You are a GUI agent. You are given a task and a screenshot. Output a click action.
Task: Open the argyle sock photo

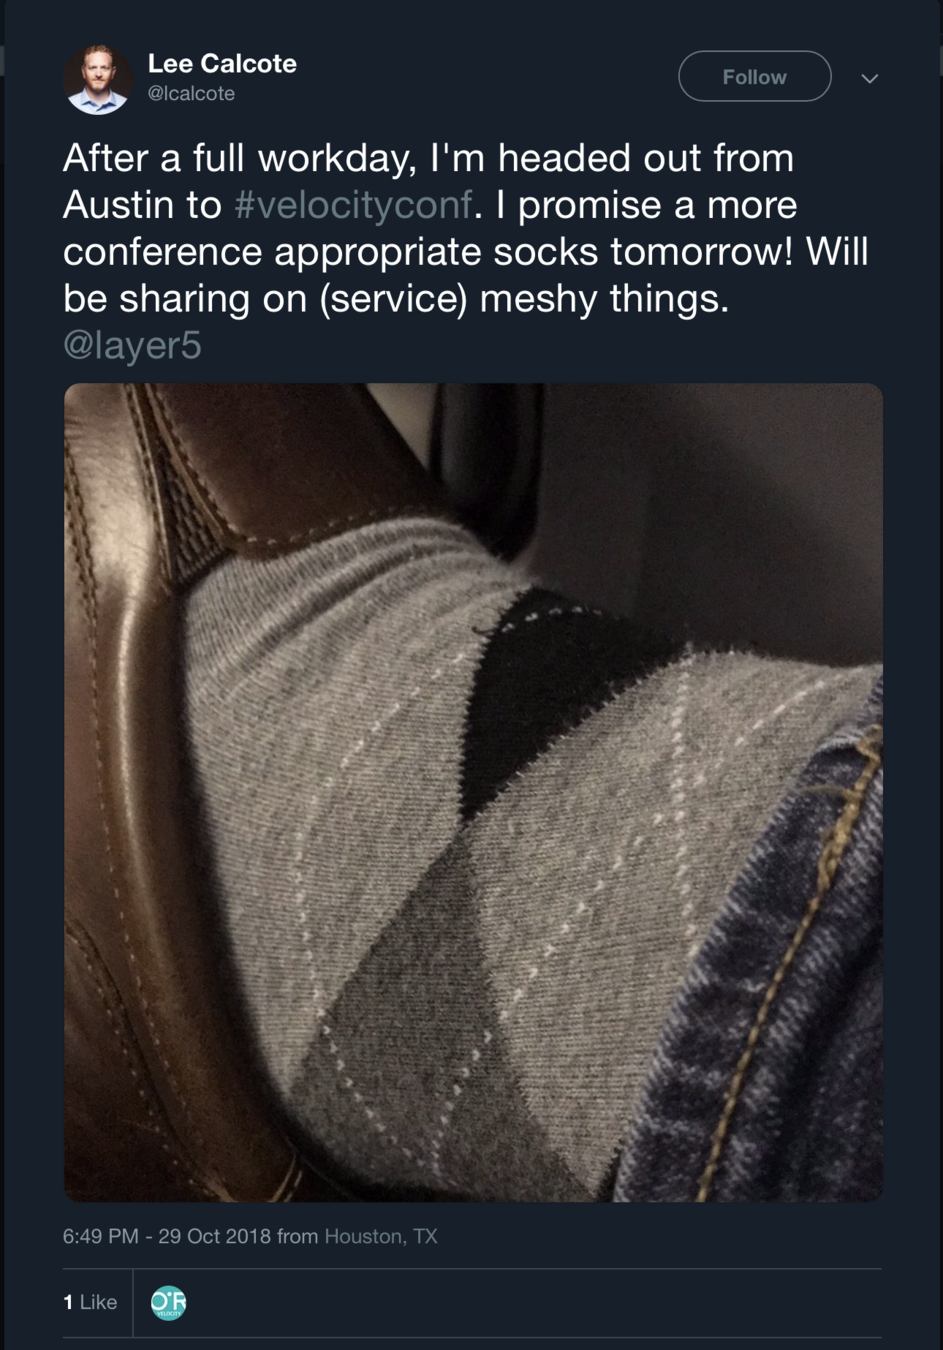[473, 792]
